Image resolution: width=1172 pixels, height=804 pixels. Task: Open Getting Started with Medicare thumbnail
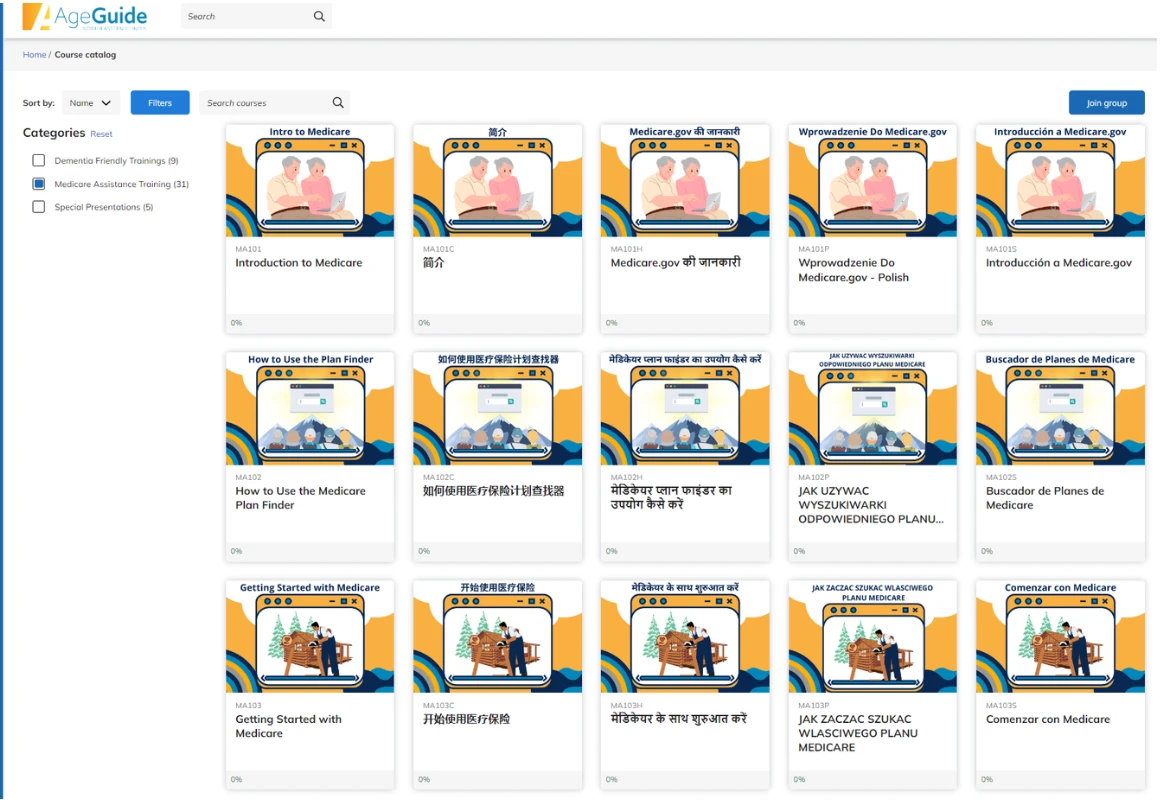(x=310, y=637)
